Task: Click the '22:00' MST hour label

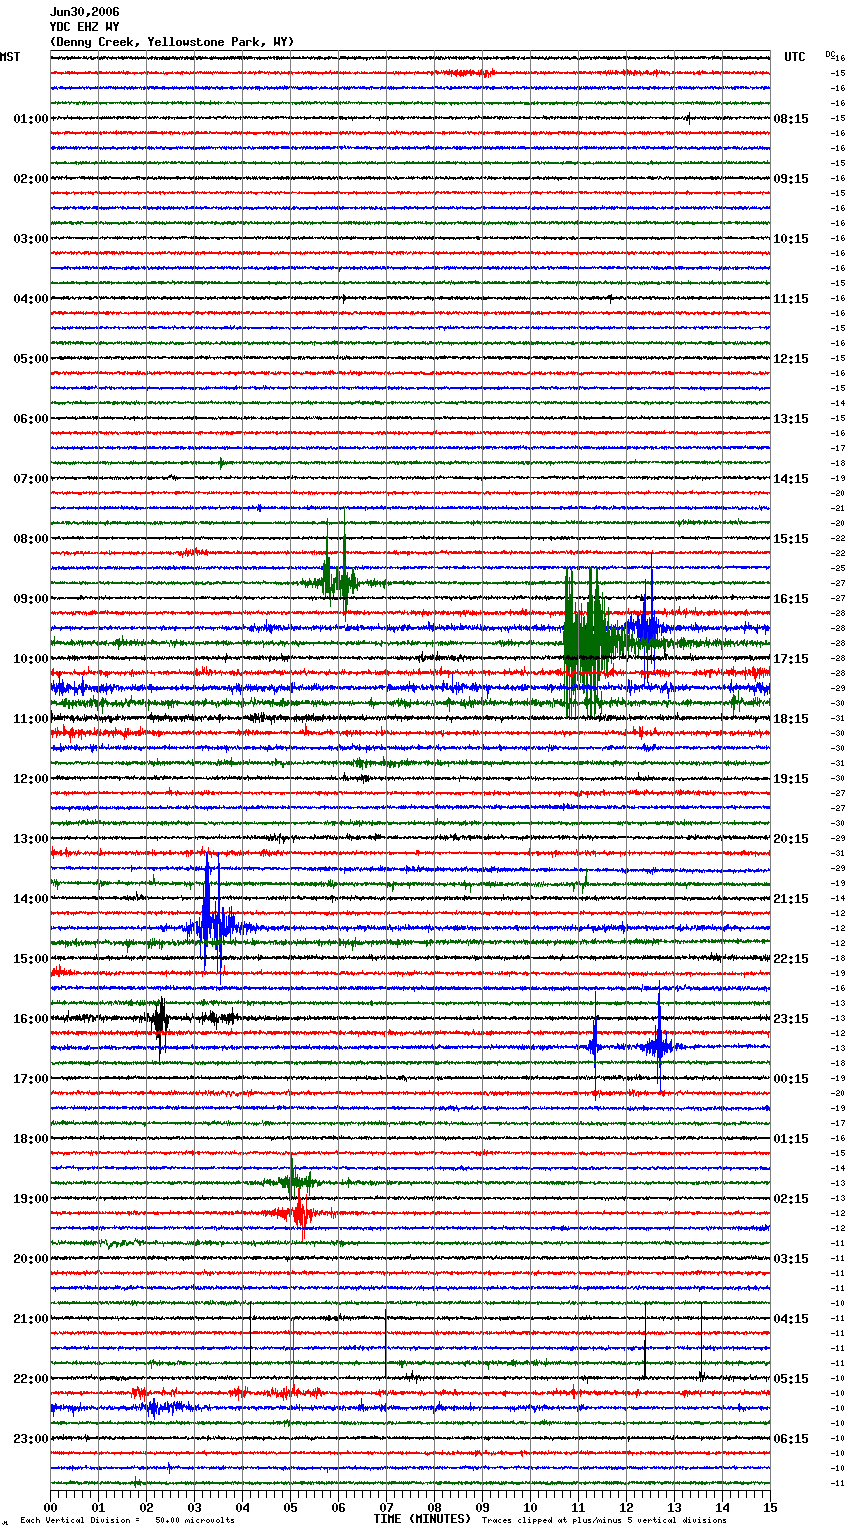Action: tap(30, 1379)
